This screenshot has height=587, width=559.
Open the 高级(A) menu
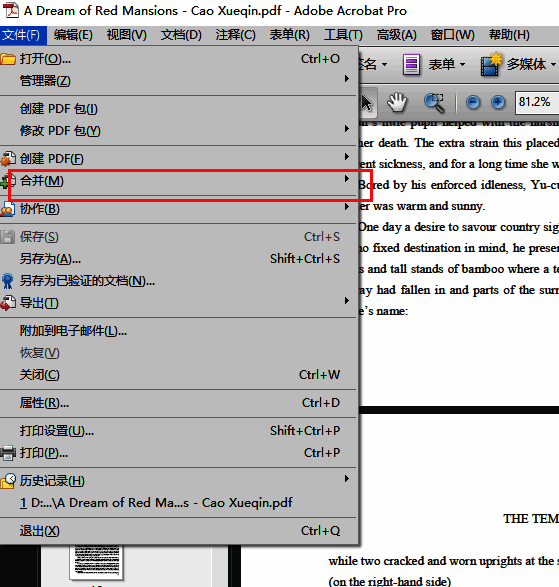point(397,35)
